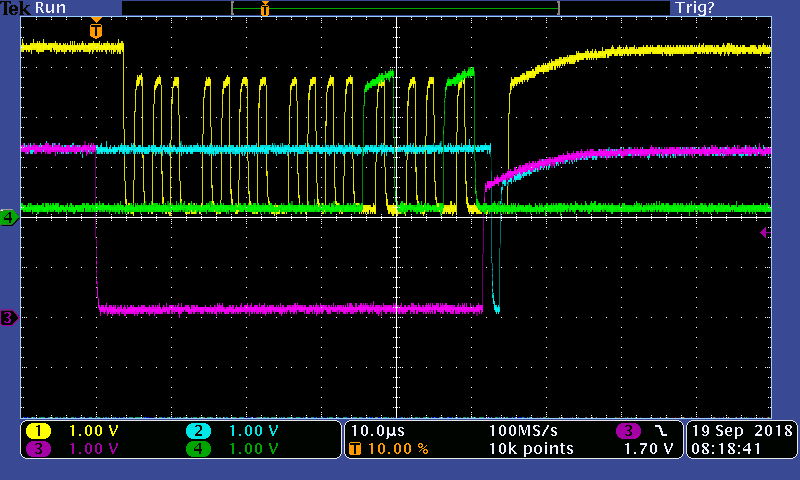
Task: Click the magenta channel 3 badge in readout
Action: coord(38,449)
